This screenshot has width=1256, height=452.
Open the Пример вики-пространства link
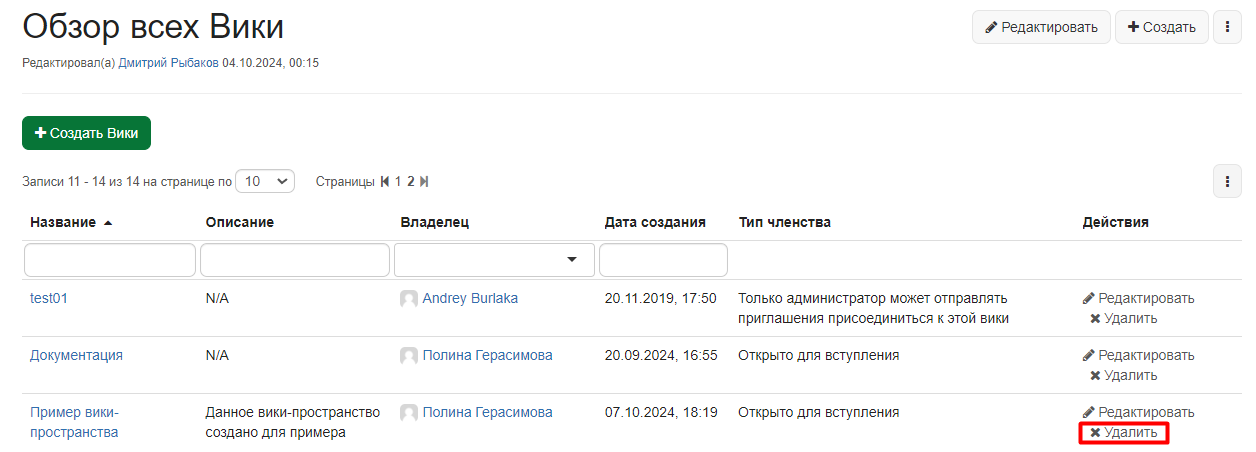coord(74,422)
